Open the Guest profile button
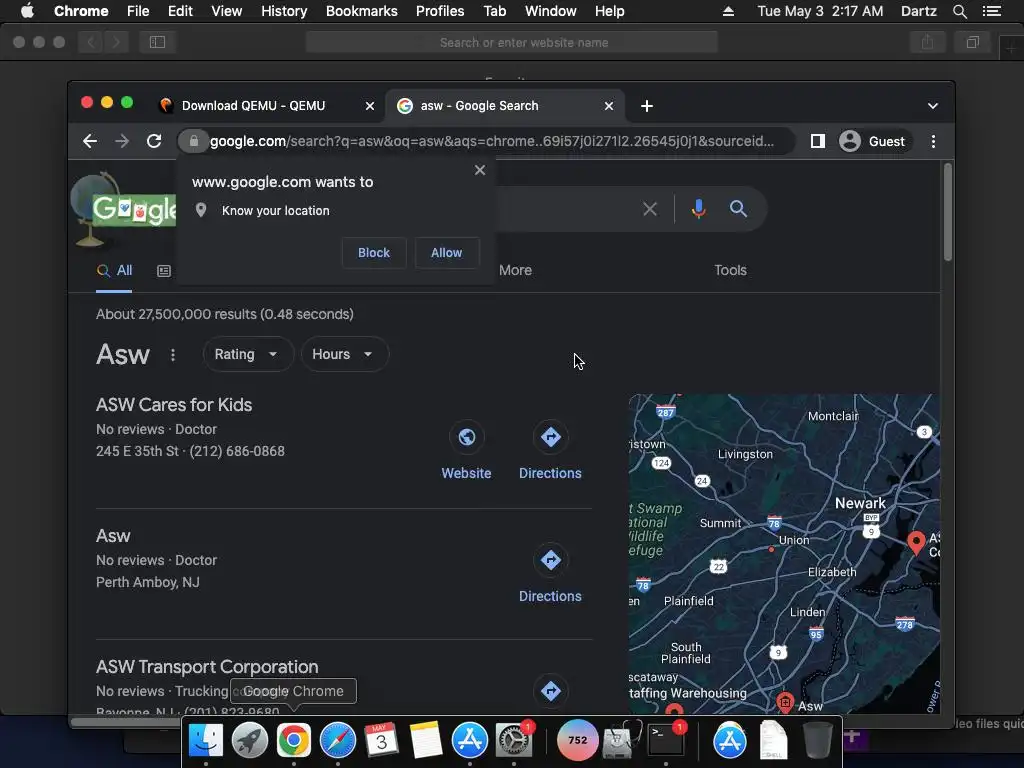The width and height of the screenshot is (1024, 768). pyautogui.click(x=873, y=141)
